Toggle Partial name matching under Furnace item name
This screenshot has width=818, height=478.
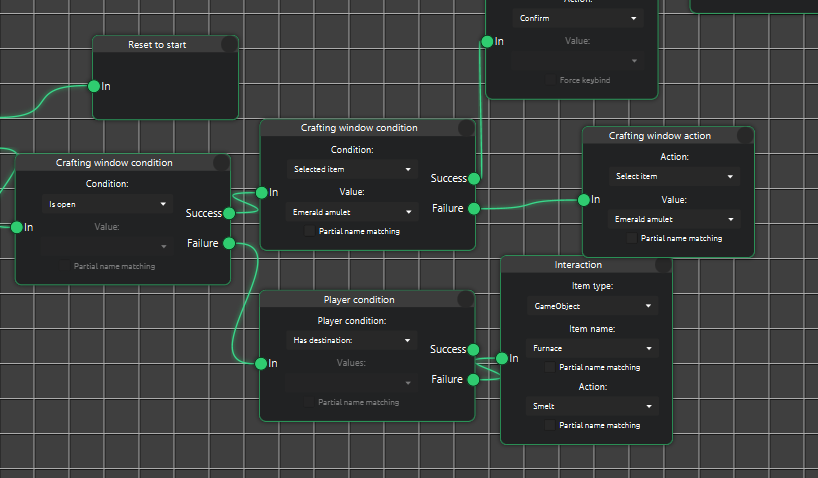tap(549, 367)
